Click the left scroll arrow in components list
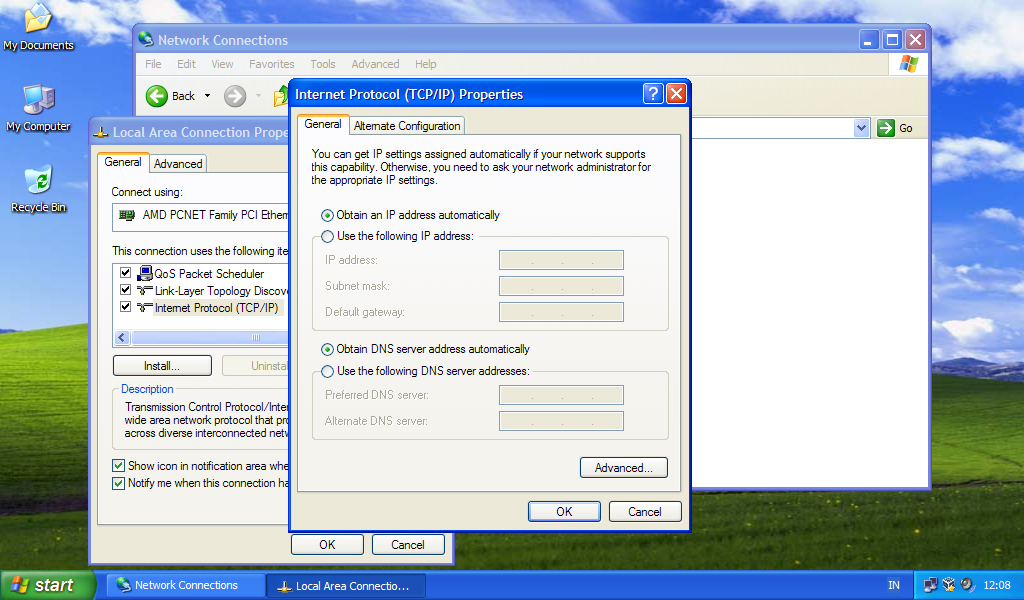Viewport: 1024px width, 600px height. tap(122, 338)
